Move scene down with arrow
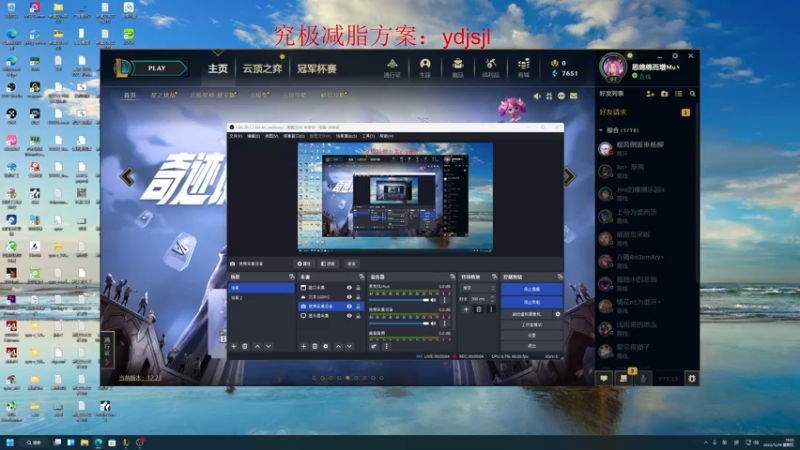Image resolution: width=800 pixels, height=450 pixels. click(268, 346)
